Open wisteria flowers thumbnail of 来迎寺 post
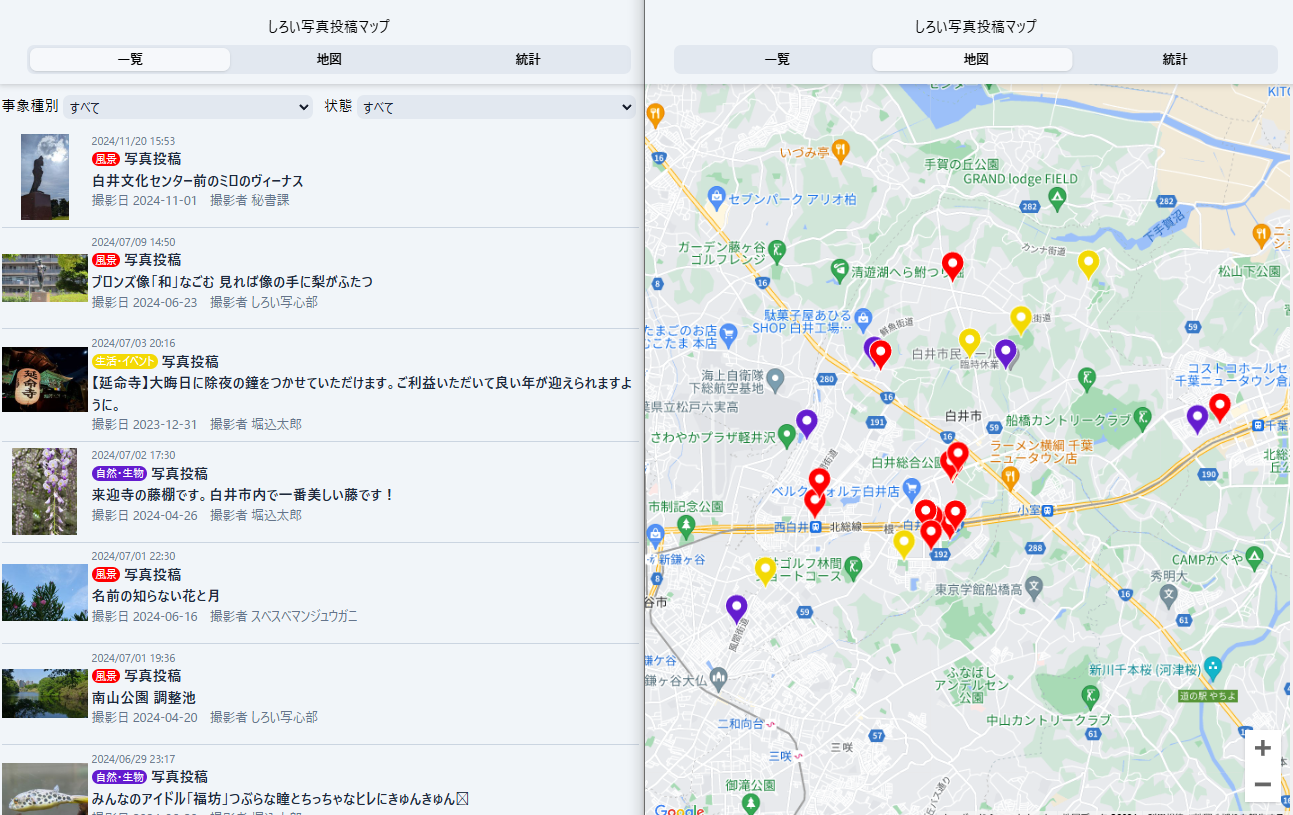 [x=45, y=491]
